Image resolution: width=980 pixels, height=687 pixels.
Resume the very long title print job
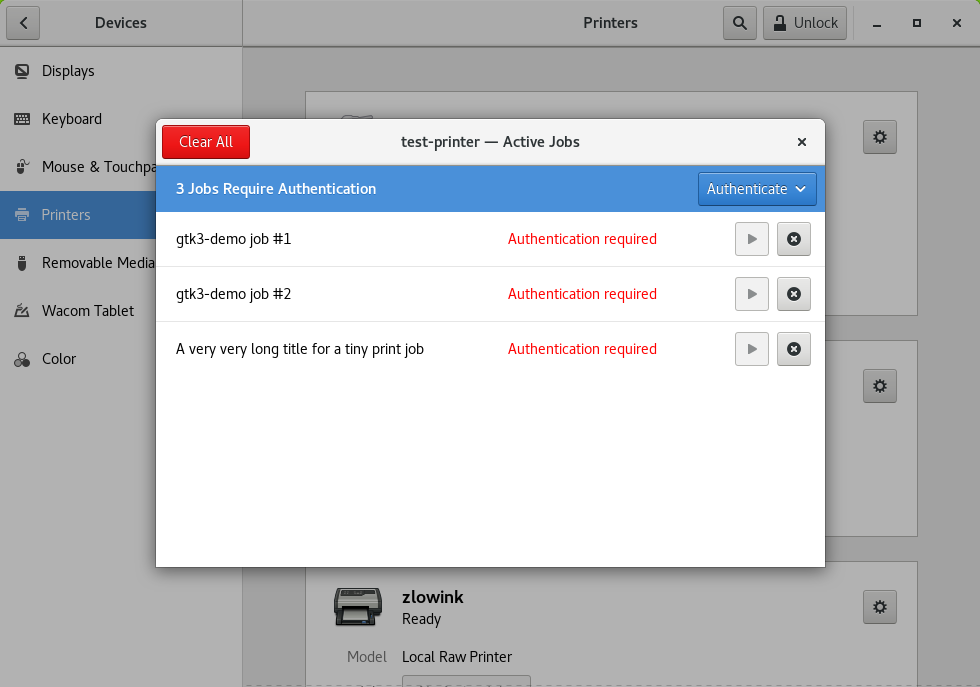pyautogui.click(x=752, y=349)
